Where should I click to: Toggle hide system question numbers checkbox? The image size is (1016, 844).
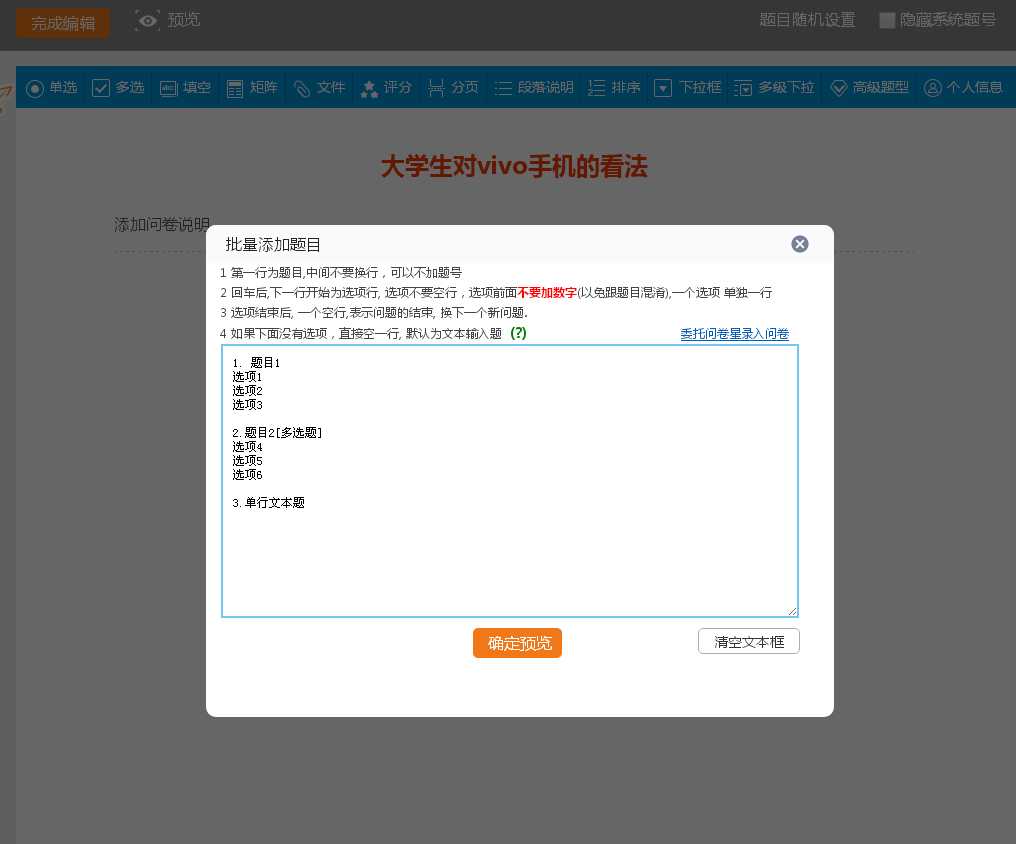click(x=887, y=20)
